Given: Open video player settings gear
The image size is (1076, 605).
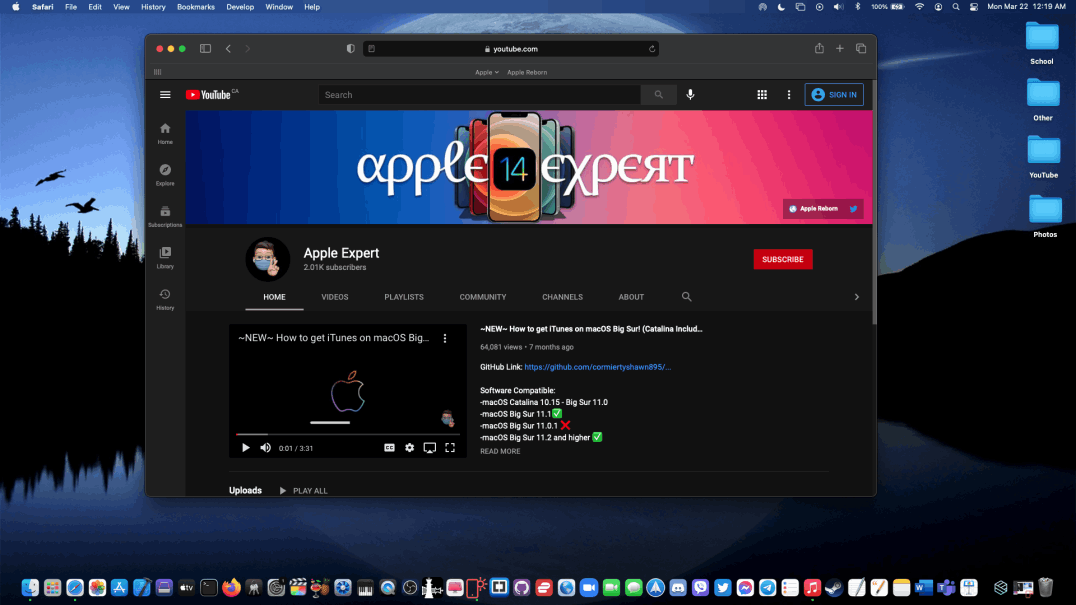Looking at the screenshot, I should [x=409, y=448].
